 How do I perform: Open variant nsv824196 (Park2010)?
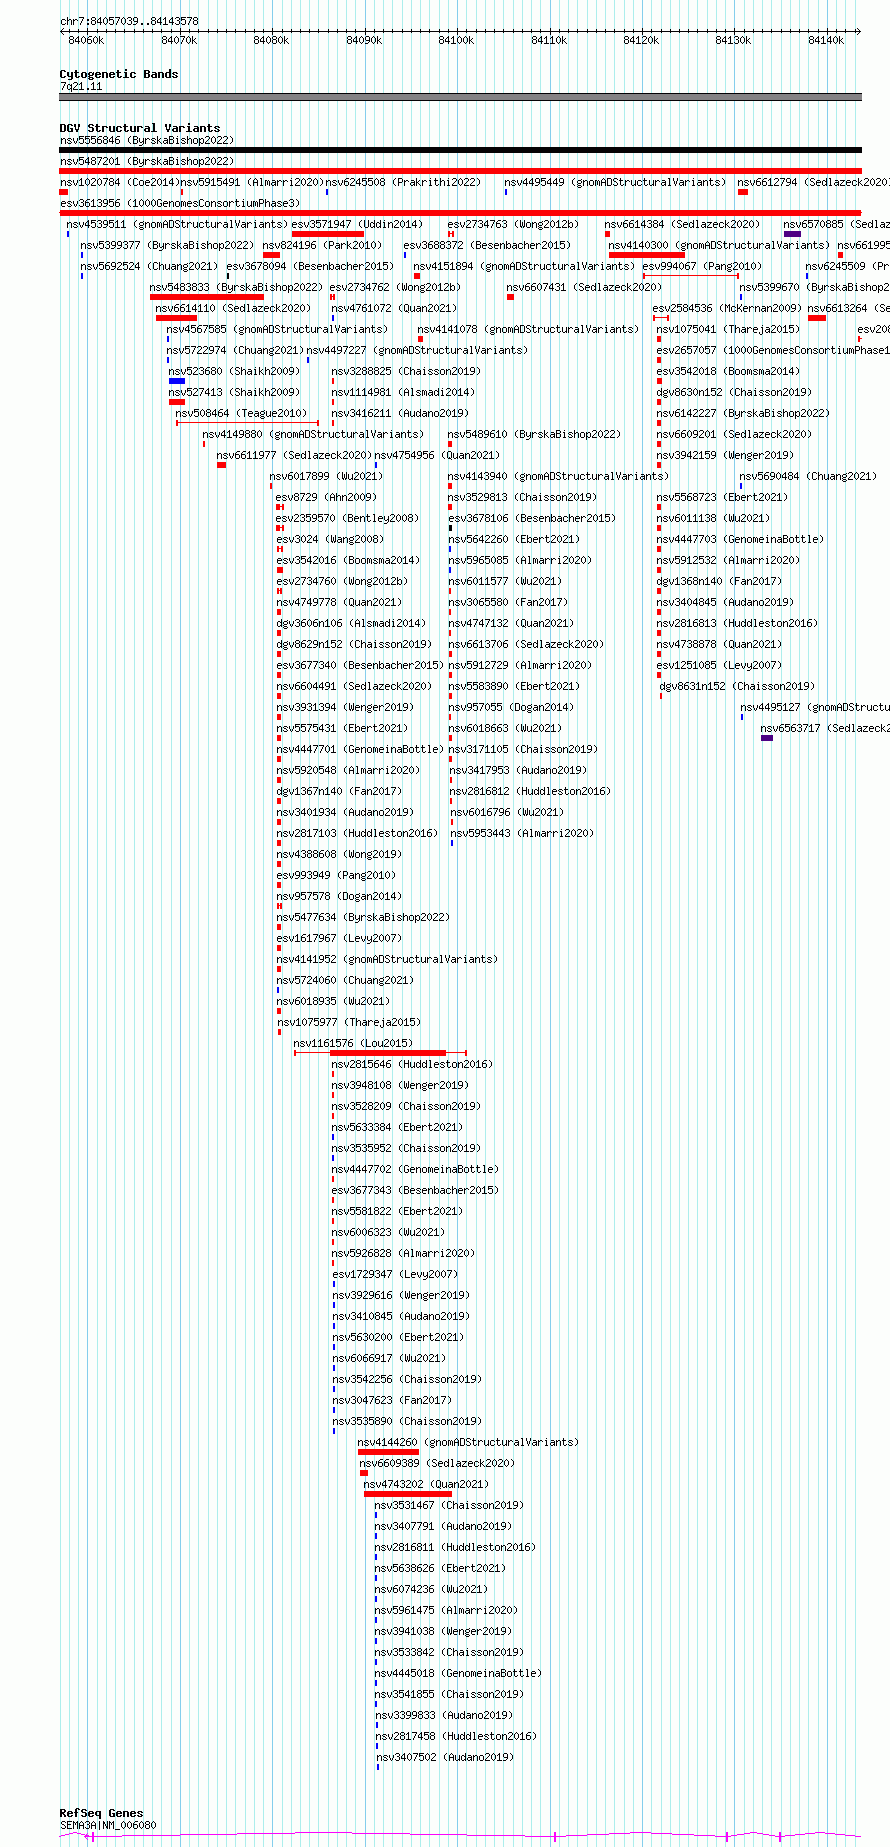322,245
